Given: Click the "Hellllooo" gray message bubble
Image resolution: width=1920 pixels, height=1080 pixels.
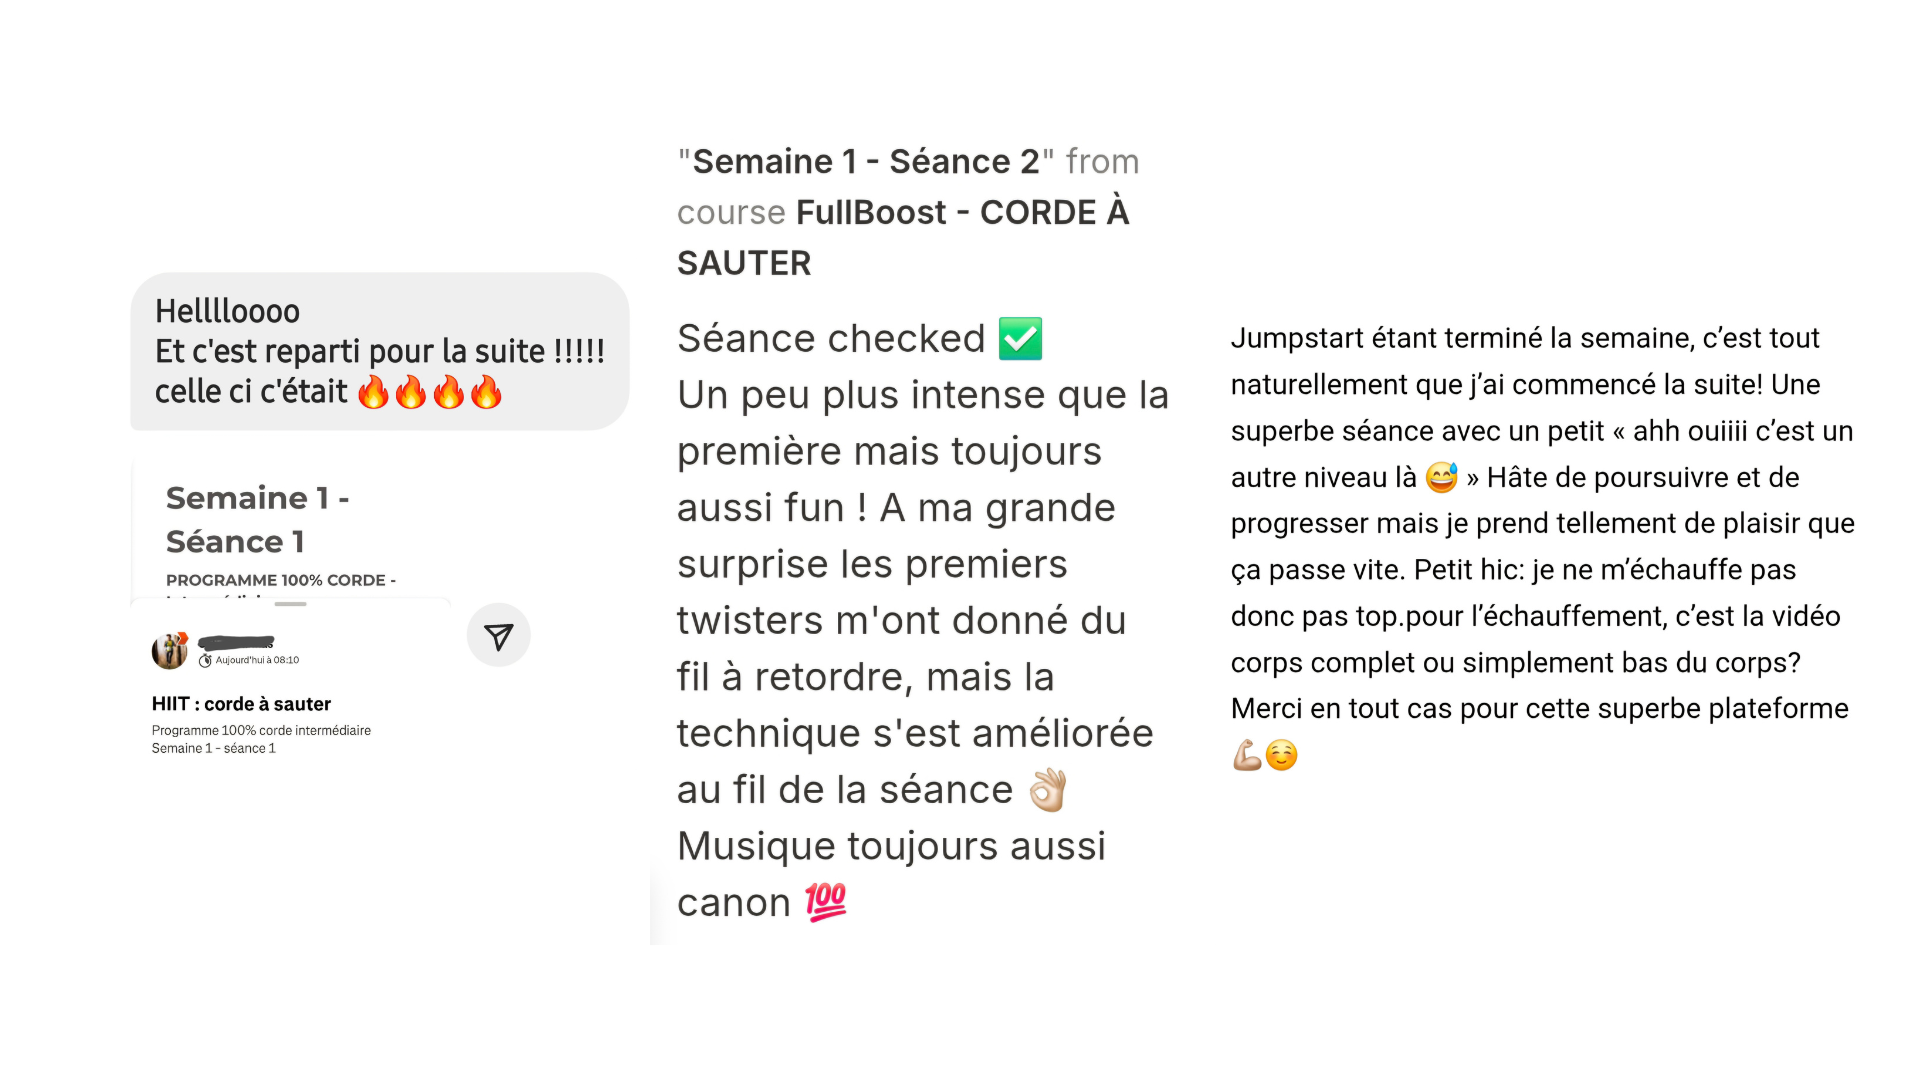Looking at the screenshot, I should click(380, 351).
